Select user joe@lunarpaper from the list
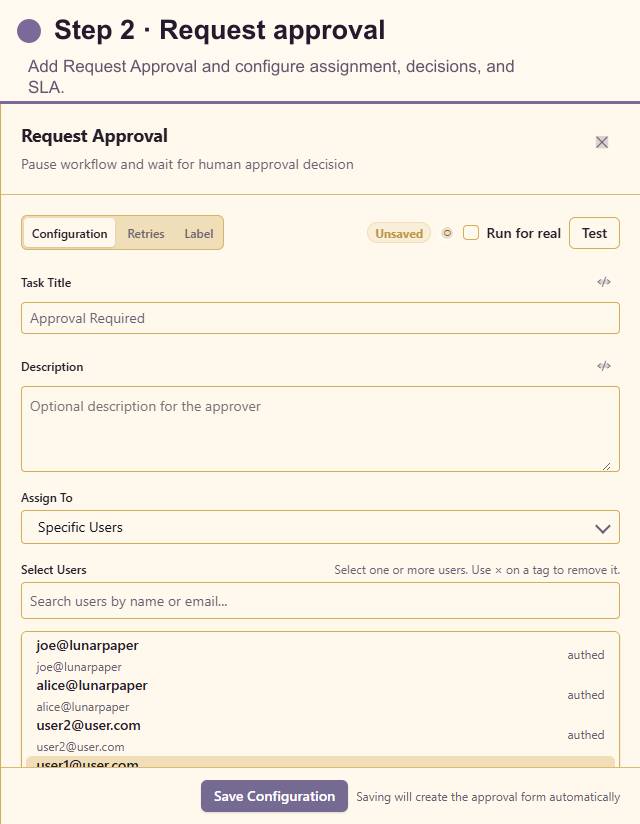This screenshot has width=640, height=824. (x=321, y=655)
